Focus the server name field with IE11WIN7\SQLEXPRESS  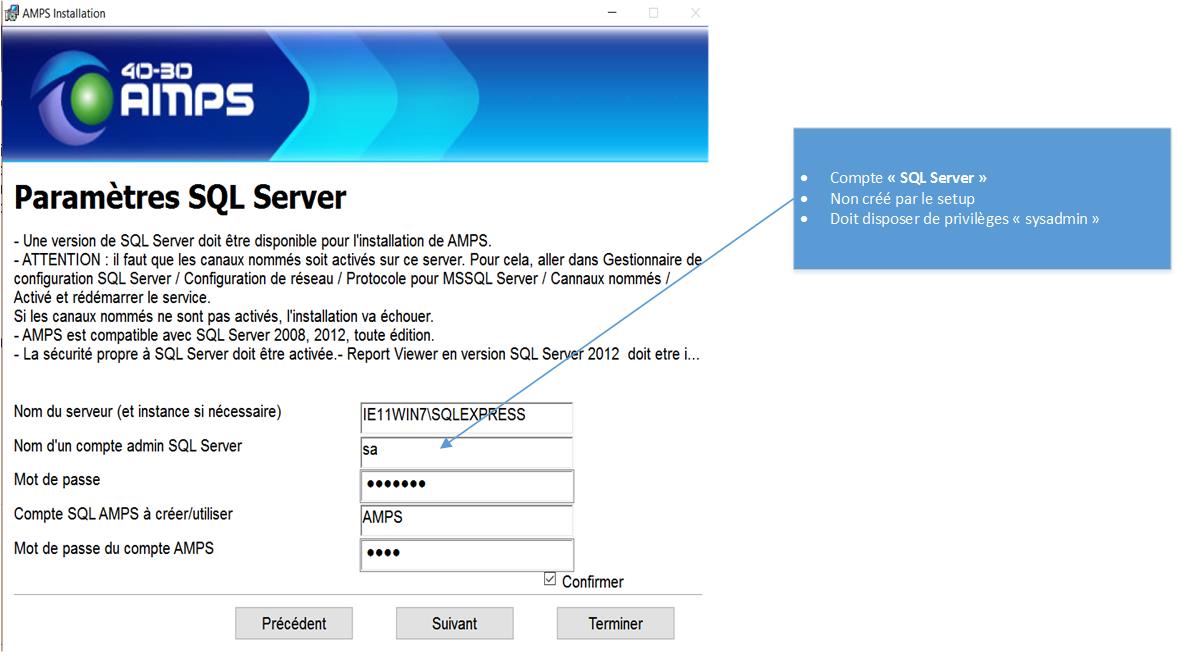pos(466,416)
